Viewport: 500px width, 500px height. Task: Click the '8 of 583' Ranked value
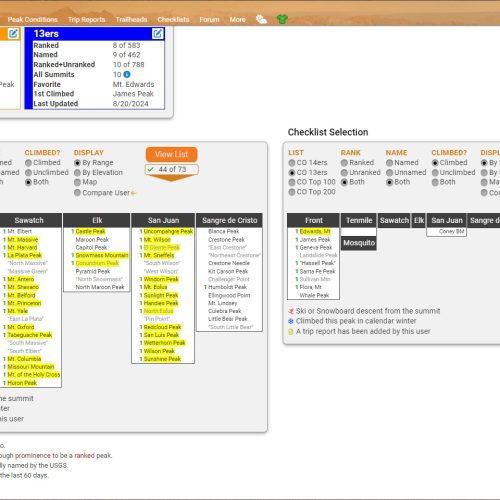point(126,45)
